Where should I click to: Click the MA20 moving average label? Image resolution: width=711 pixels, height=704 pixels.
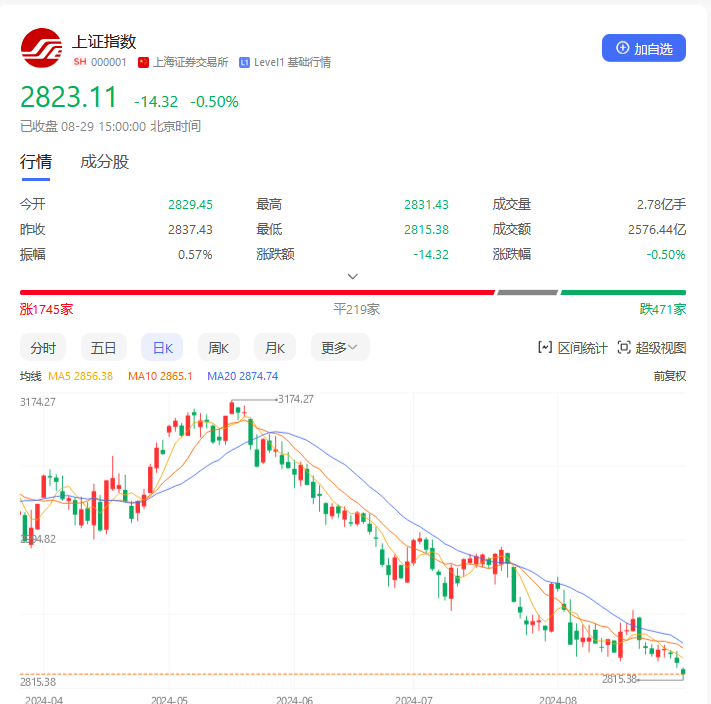tap(242, 376)
